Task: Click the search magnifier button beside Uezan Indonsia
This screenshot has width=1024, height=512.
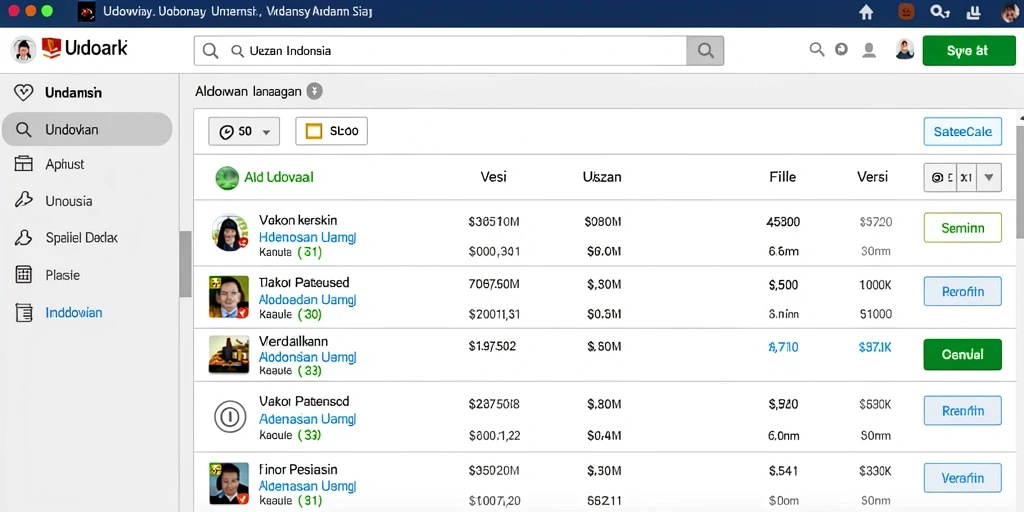Action: 705,50
